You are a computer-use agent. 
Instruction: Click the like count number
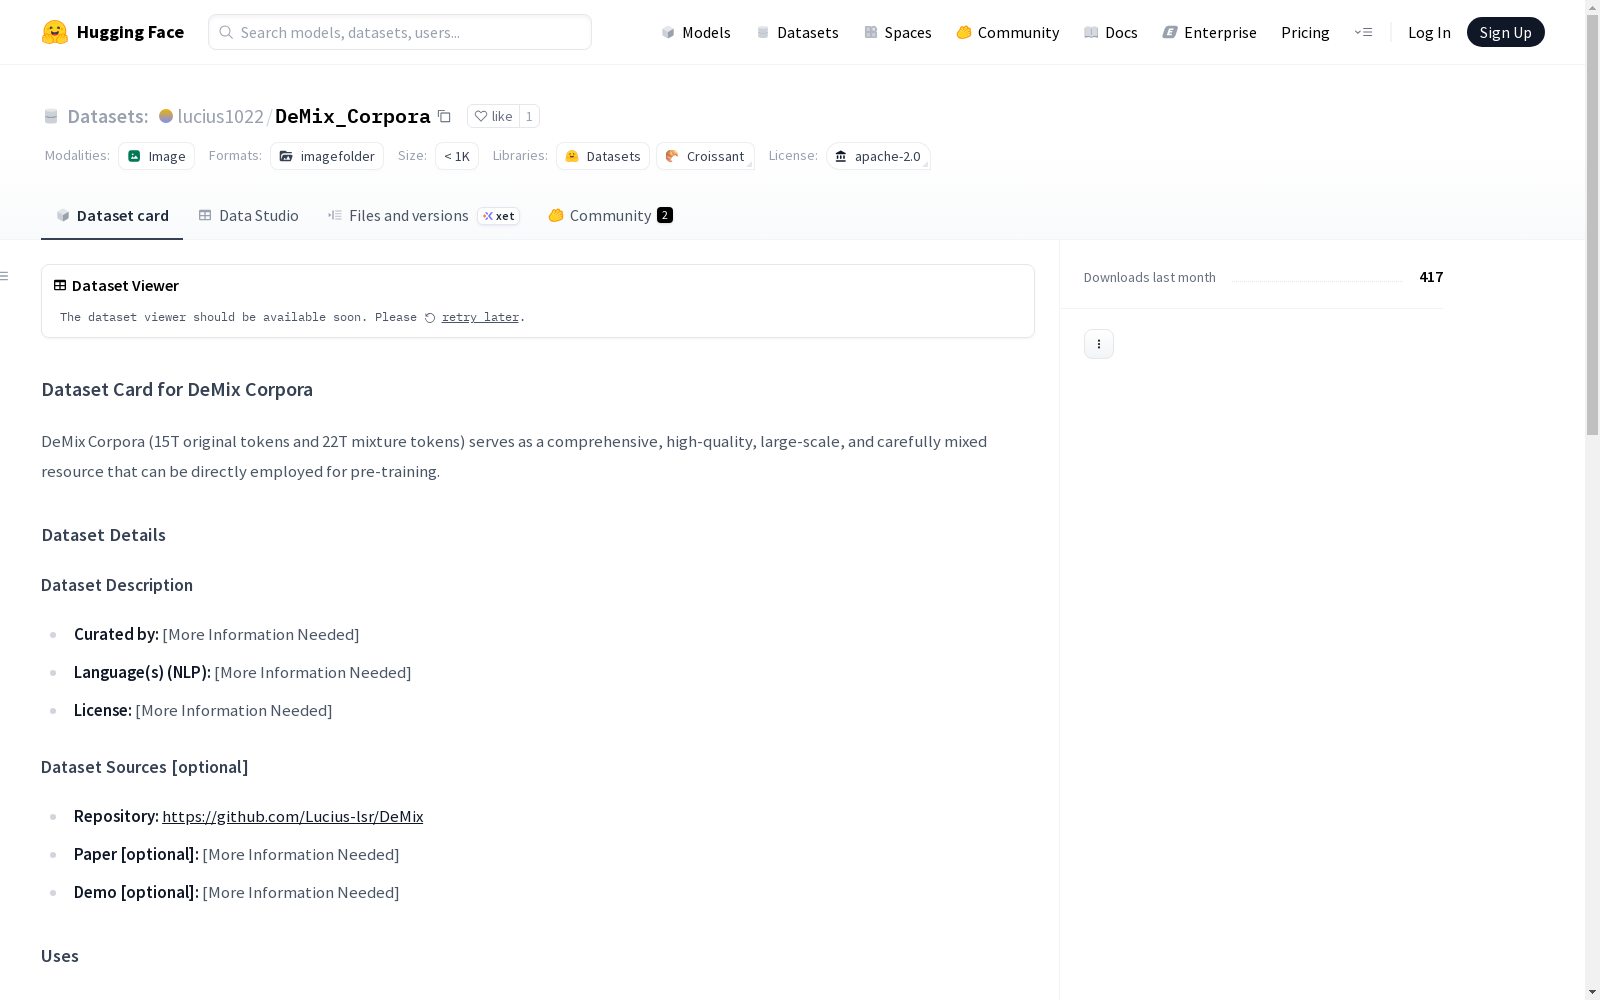(x=529, y=116)
